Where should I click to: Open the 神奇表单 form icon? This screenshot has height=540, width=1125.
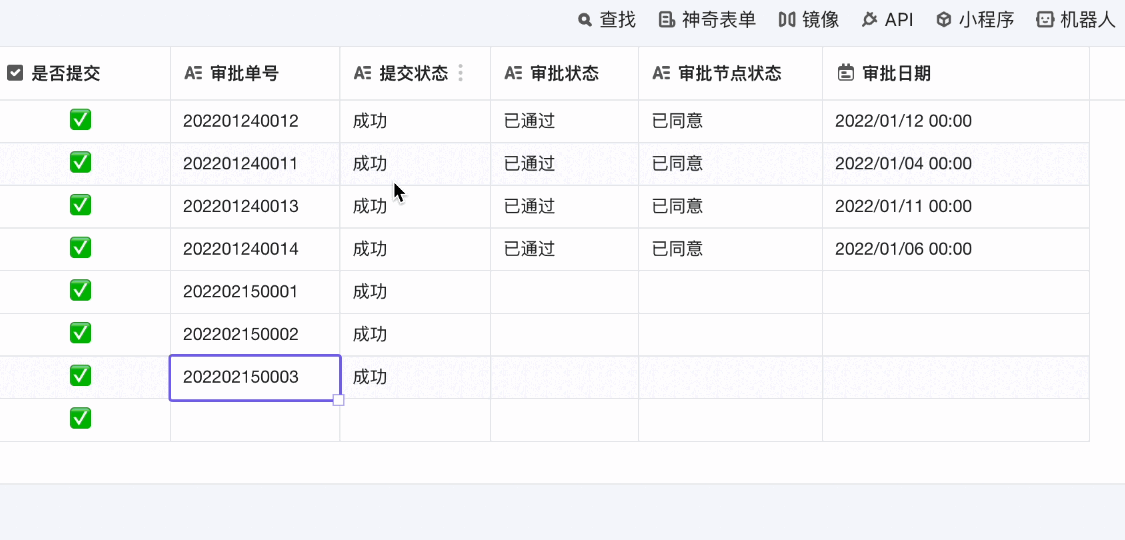coord(667,19)
